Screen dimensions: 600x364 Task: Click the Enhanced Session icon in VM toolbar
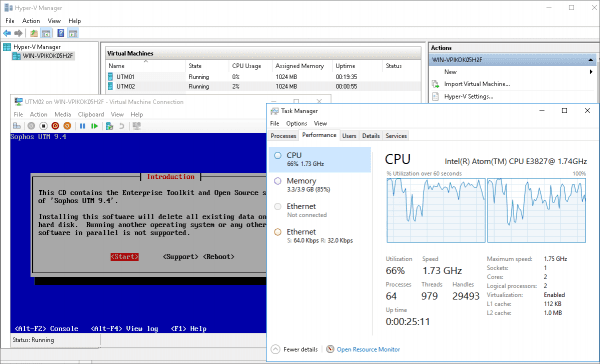pos(137,126)
